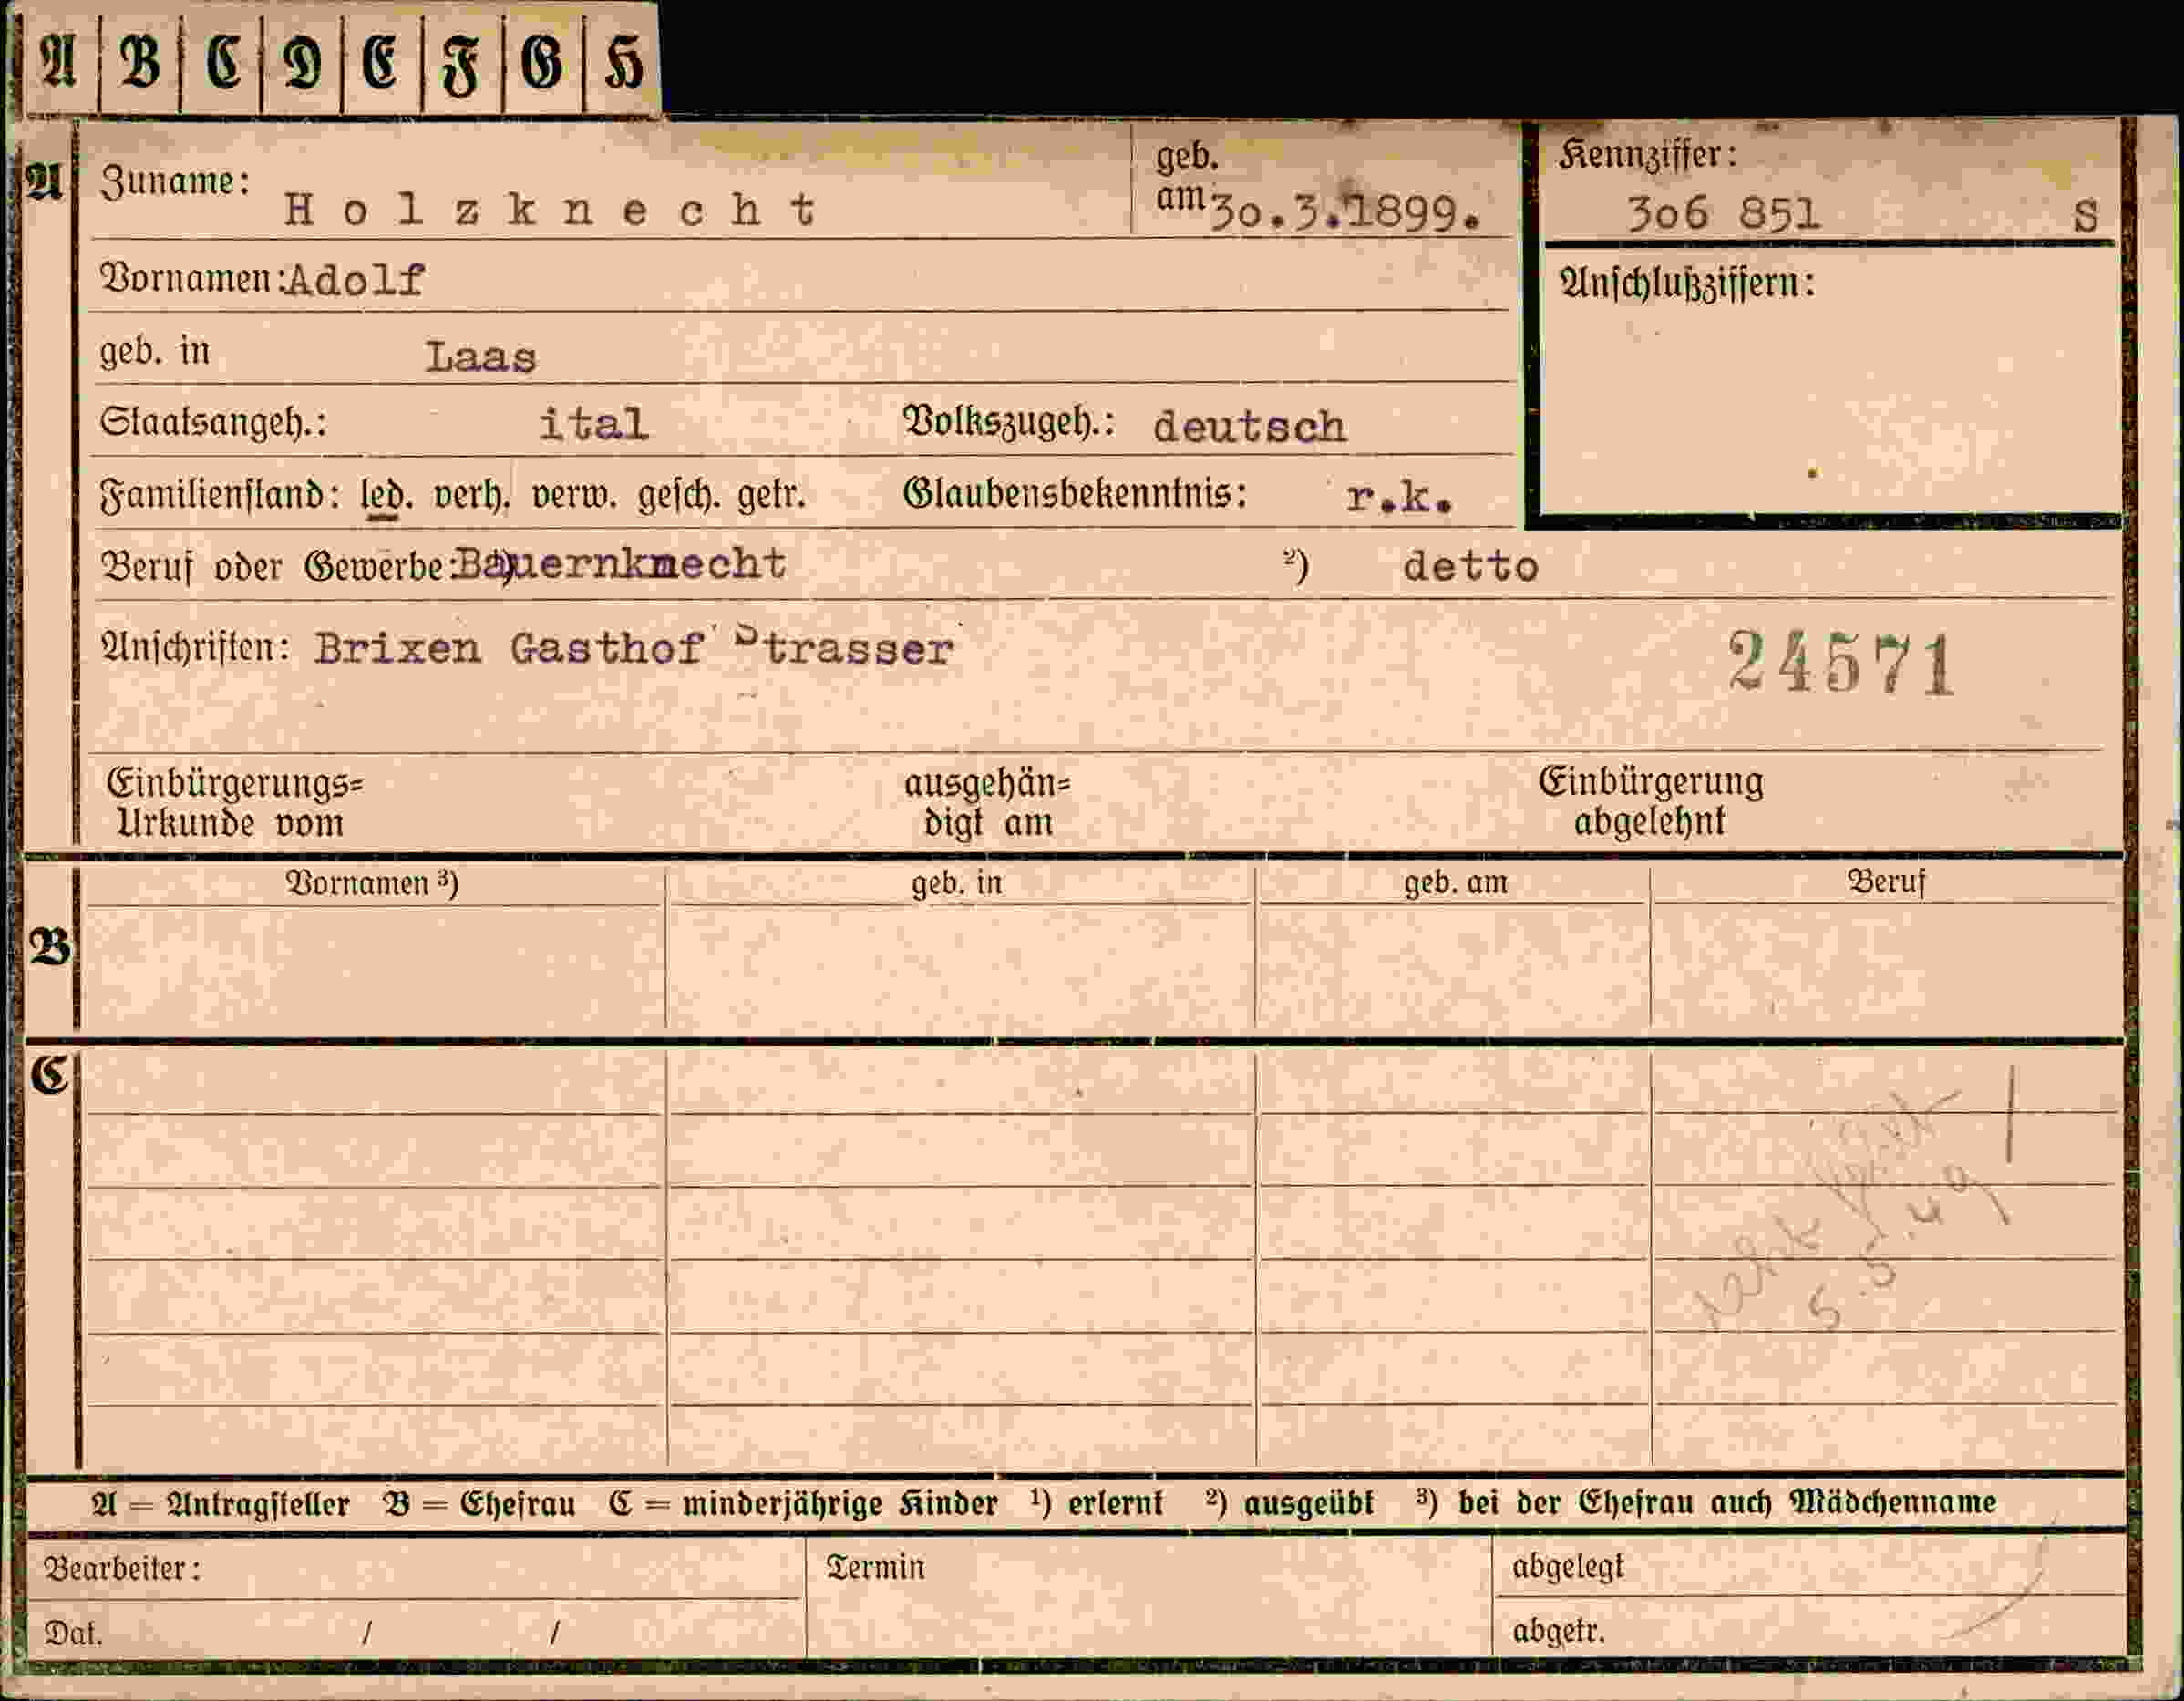Click the index tab letter B
Image resolution: width=2184 pixels, height=1701 pixels.
tap(140, 64)
